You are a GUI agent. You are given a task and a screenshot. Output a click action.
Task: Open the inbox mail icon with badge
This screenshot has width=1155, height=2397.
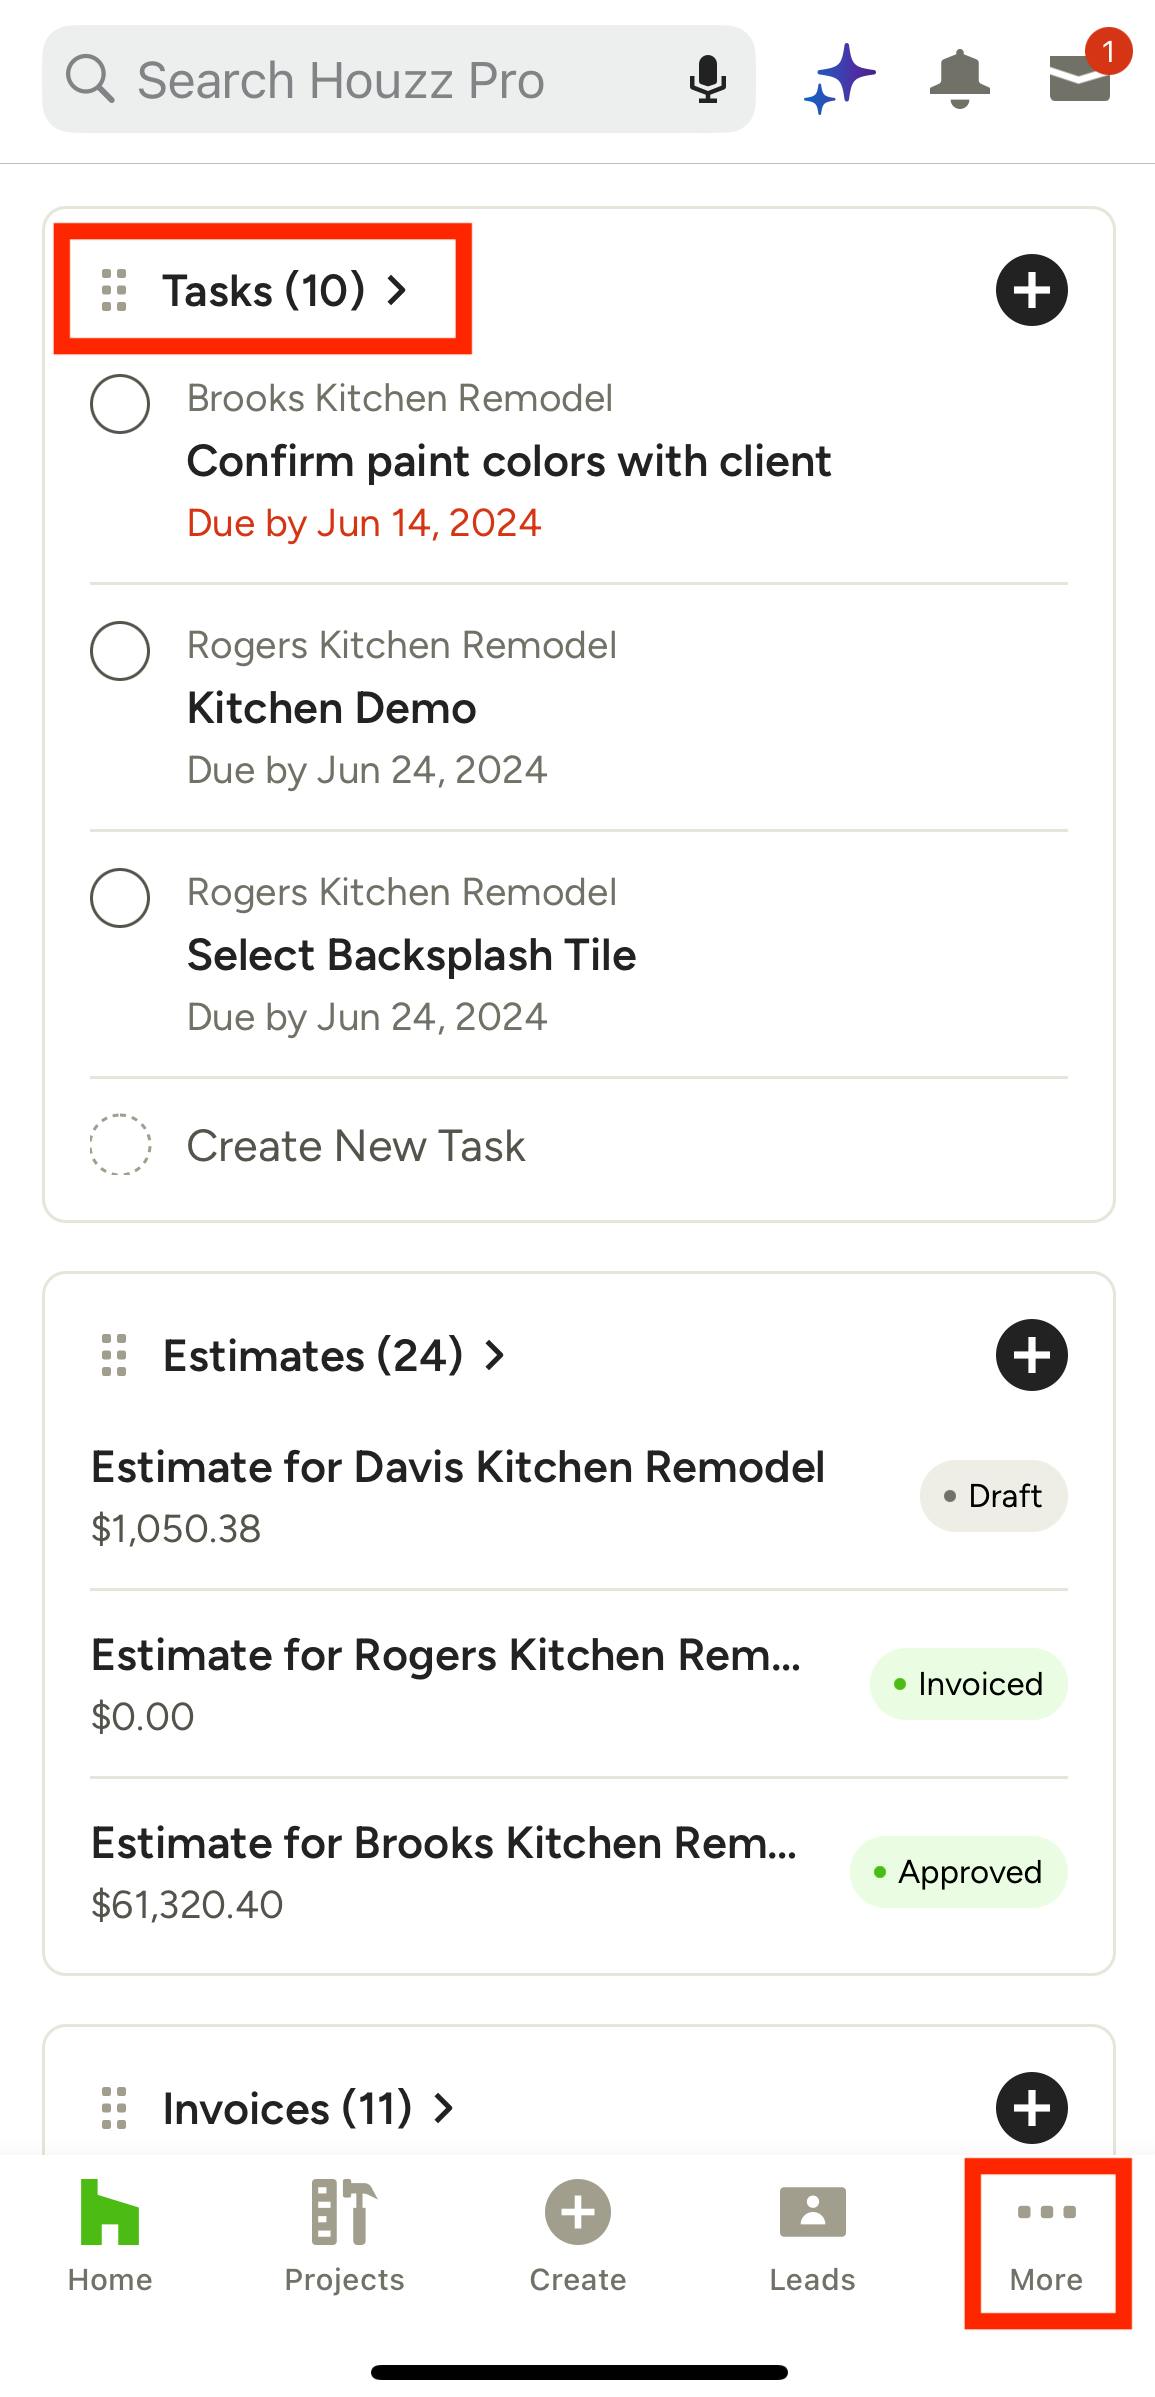pos(1080,77)
